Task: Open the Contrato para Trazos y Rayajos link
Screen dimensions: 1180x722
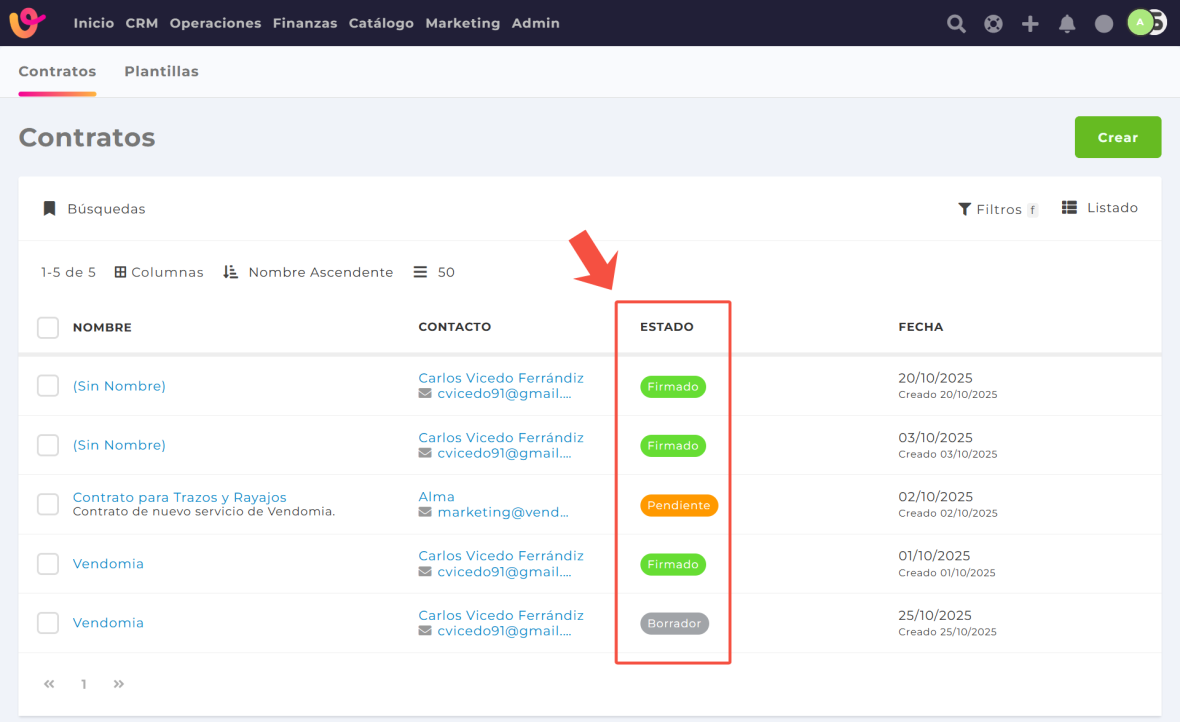Action: pos(180,497)
